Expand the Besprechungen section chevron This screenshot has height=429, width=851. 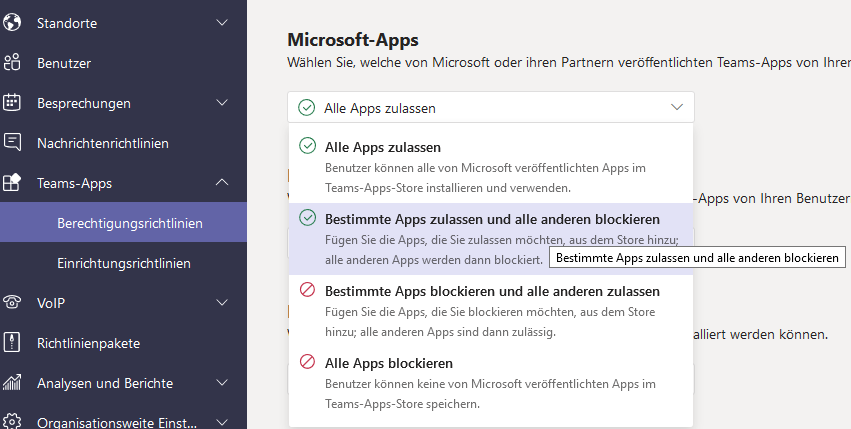222,103
